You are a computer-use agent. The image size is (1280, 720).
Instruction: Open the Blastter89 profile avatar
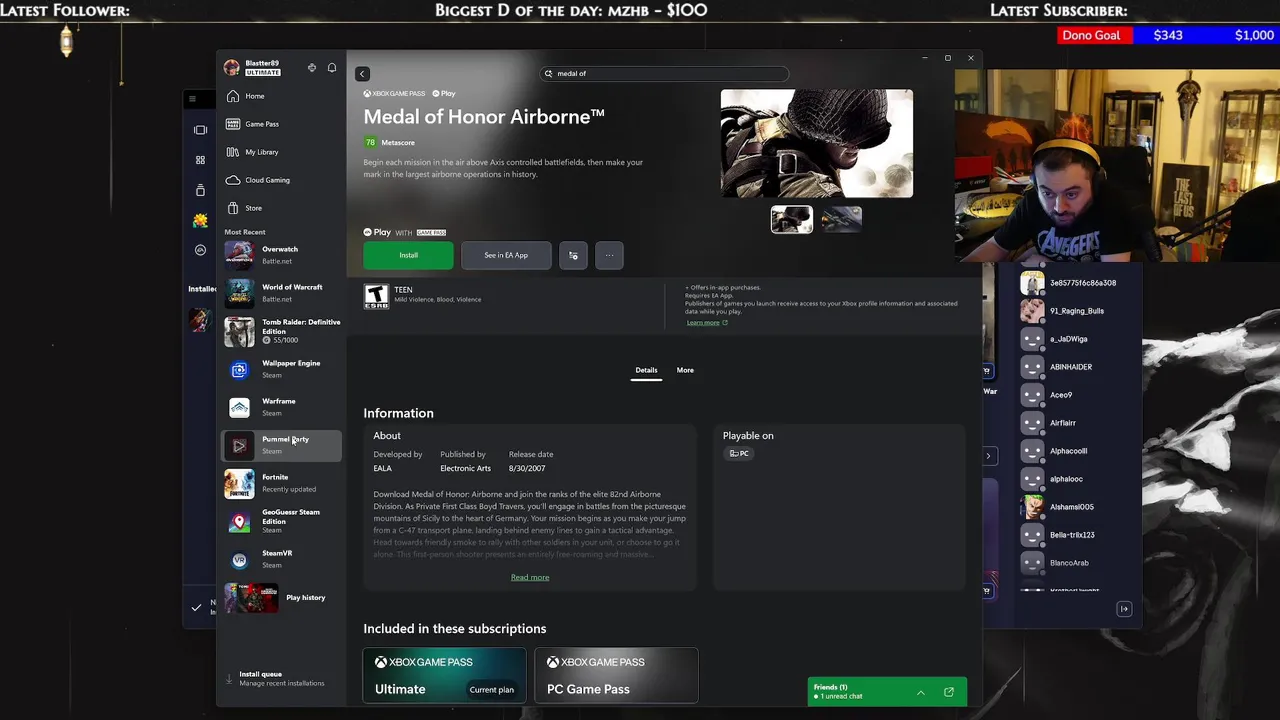232,67
